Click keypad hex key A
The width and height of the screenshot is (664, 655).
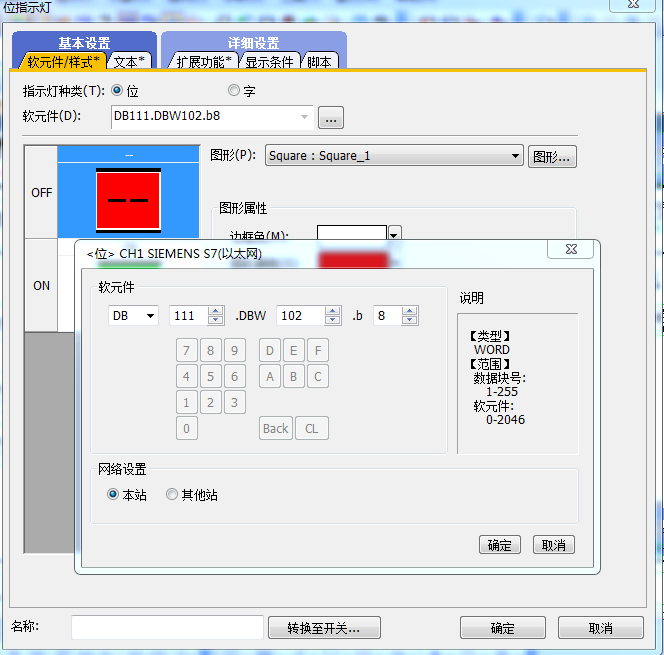click(270, 376)
